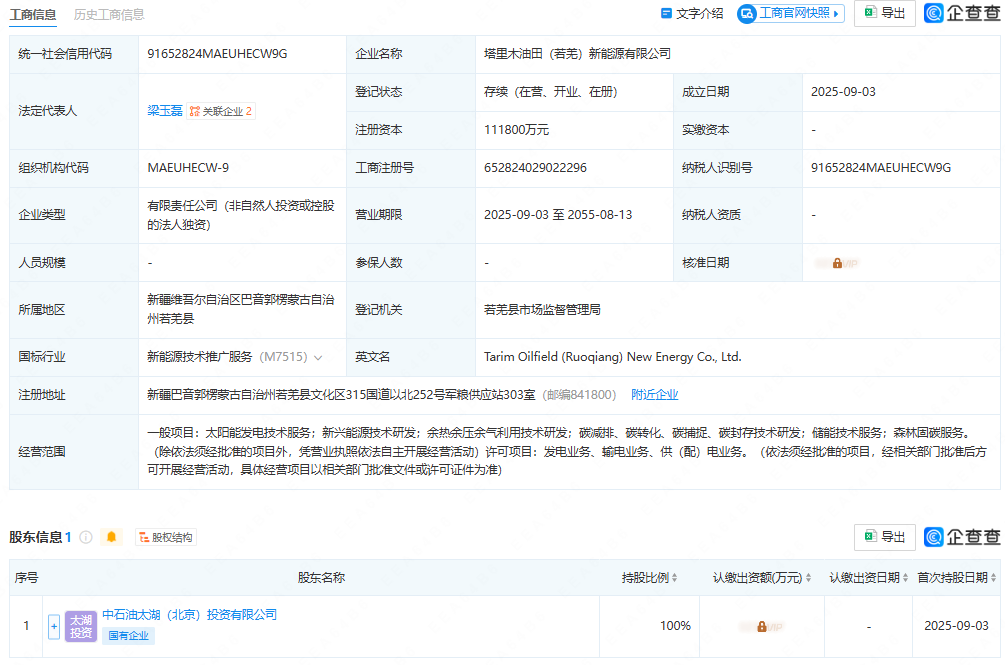The image size is (1005, 665).
Task: Expand the plus icon in shareholder row 1
Action: 54,626
